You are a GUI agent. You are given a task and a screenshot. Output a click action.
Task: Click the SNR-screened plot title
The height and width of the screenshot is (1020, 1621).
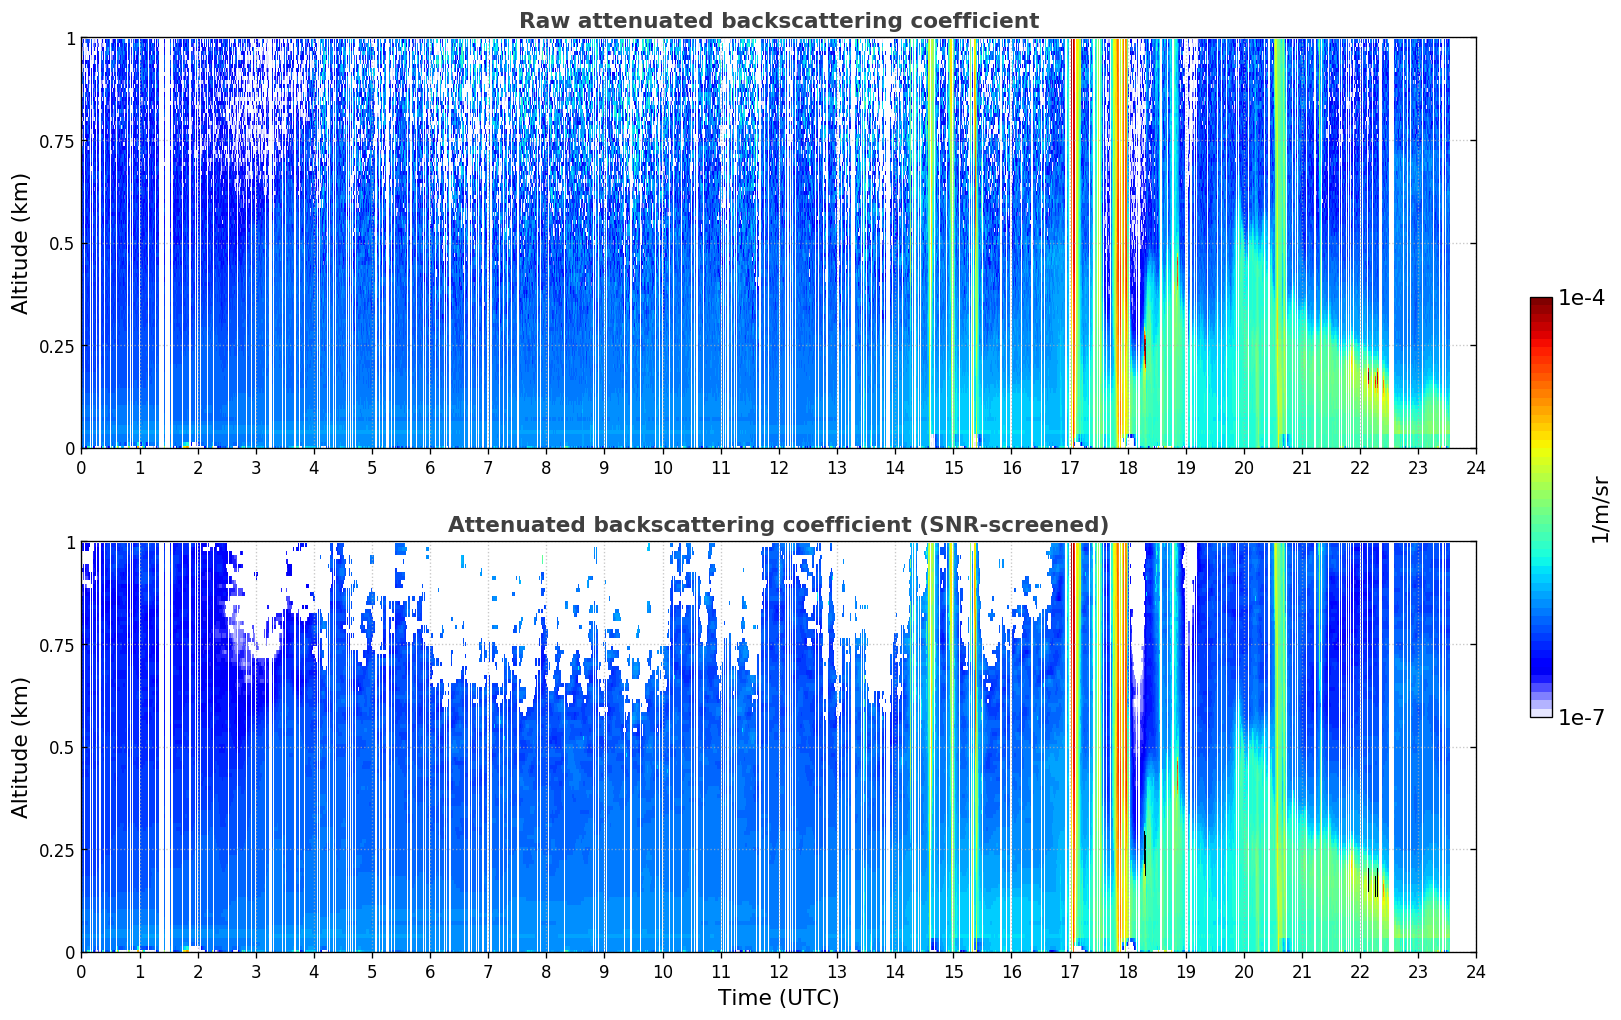778,525
